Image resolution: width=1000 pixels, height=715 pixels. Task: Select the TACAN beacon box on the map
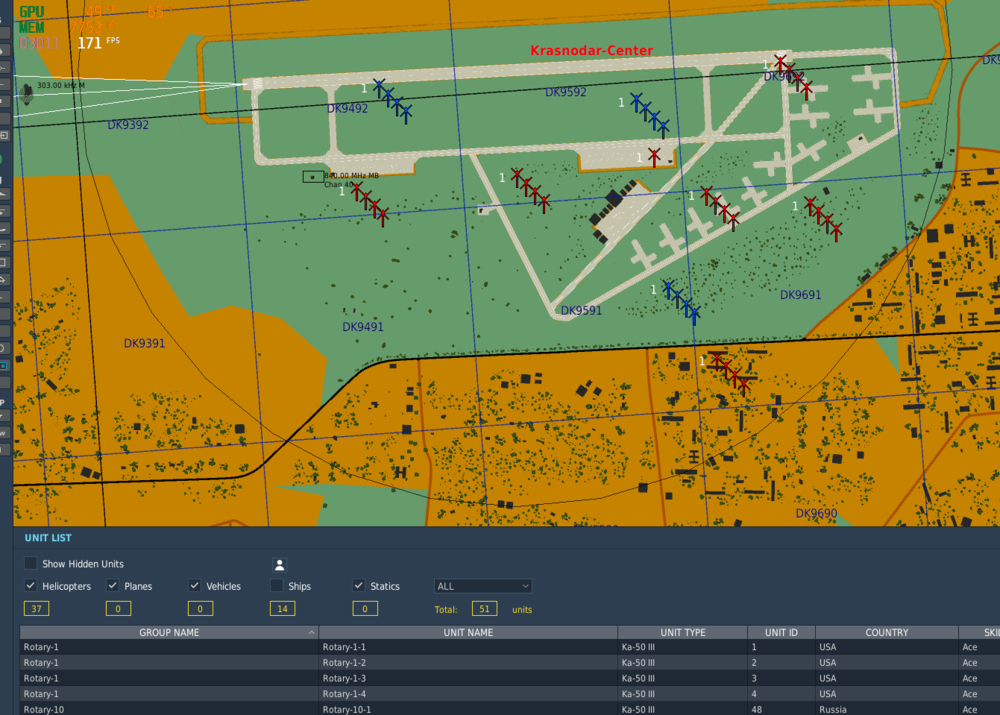coord(312,177)
